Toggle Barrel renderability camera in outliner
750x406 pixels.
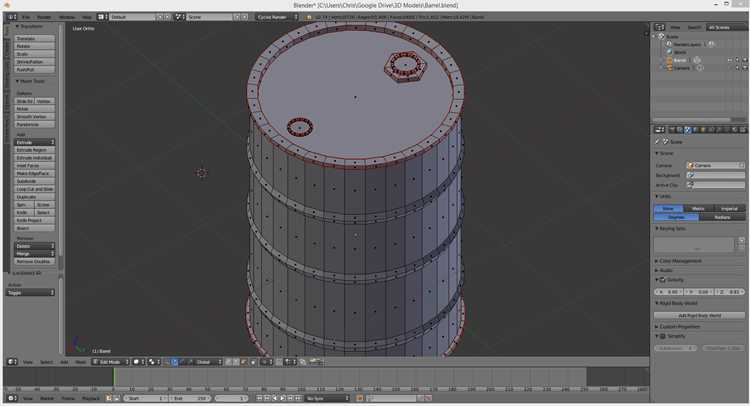pyautogui.click(x=745, y=60)
